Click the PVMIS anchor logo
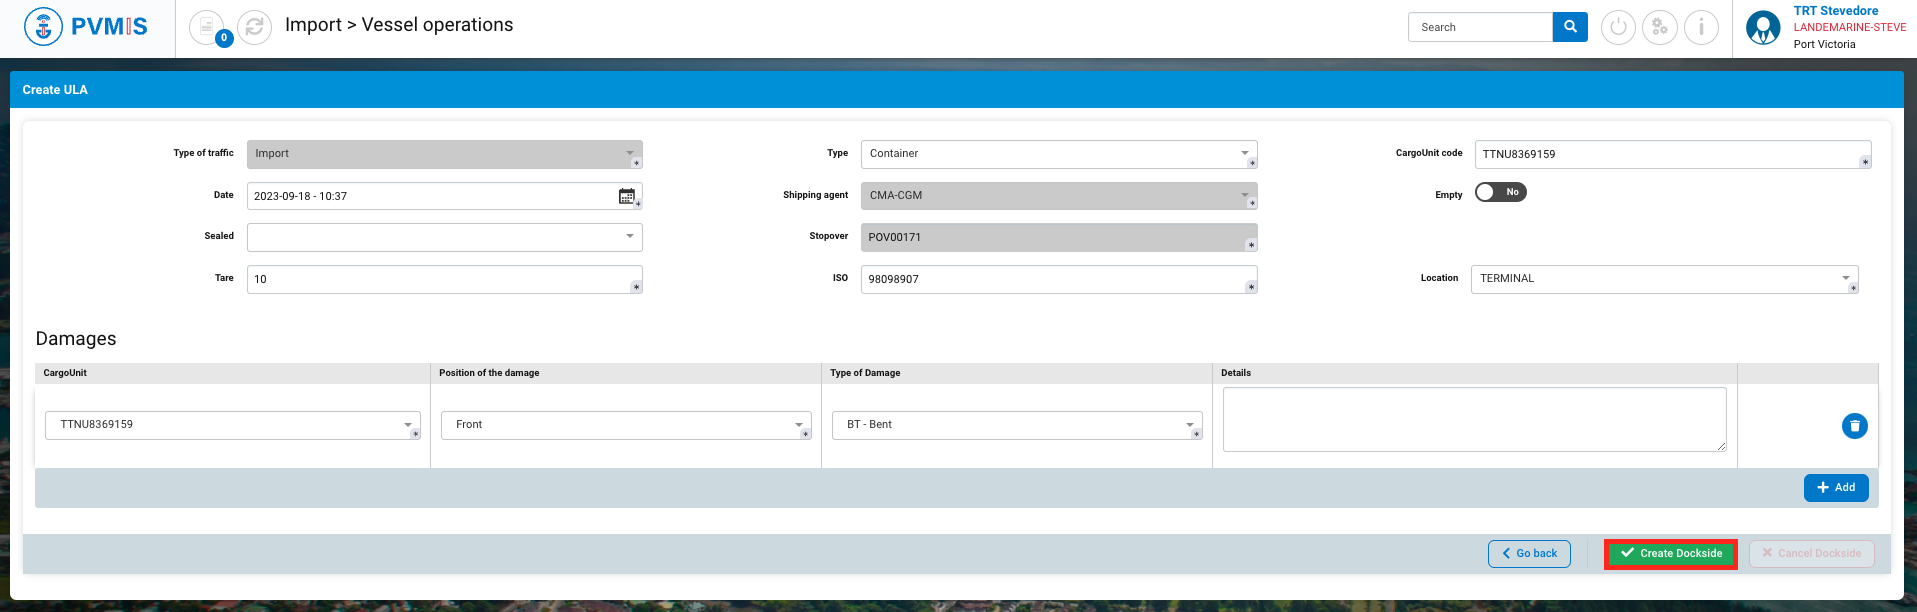The width and height of the screenshot is (1917, 612). (x=43, y=27)
